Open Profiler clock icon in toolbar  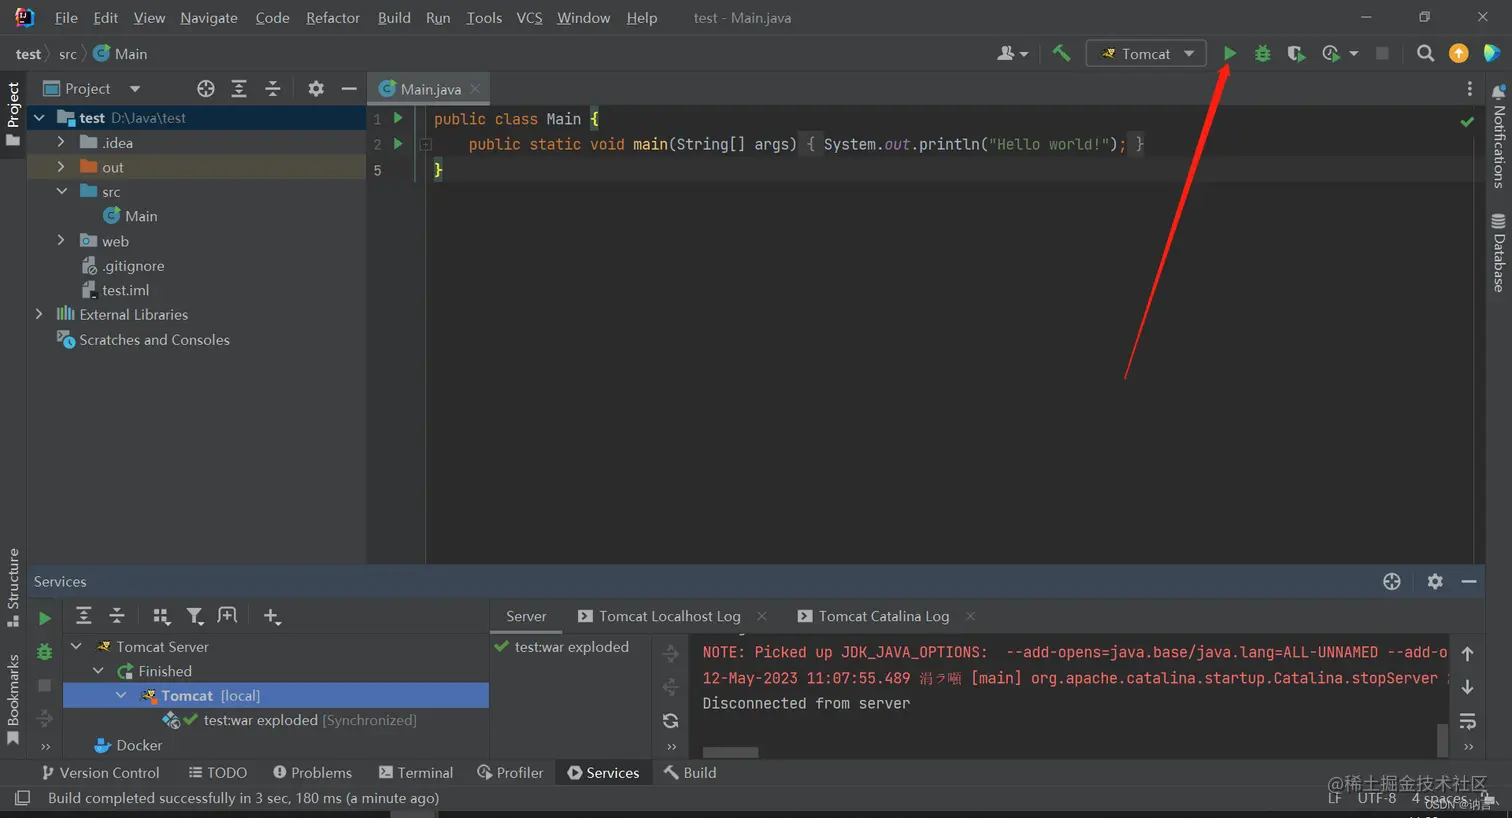pos(1334,53)
